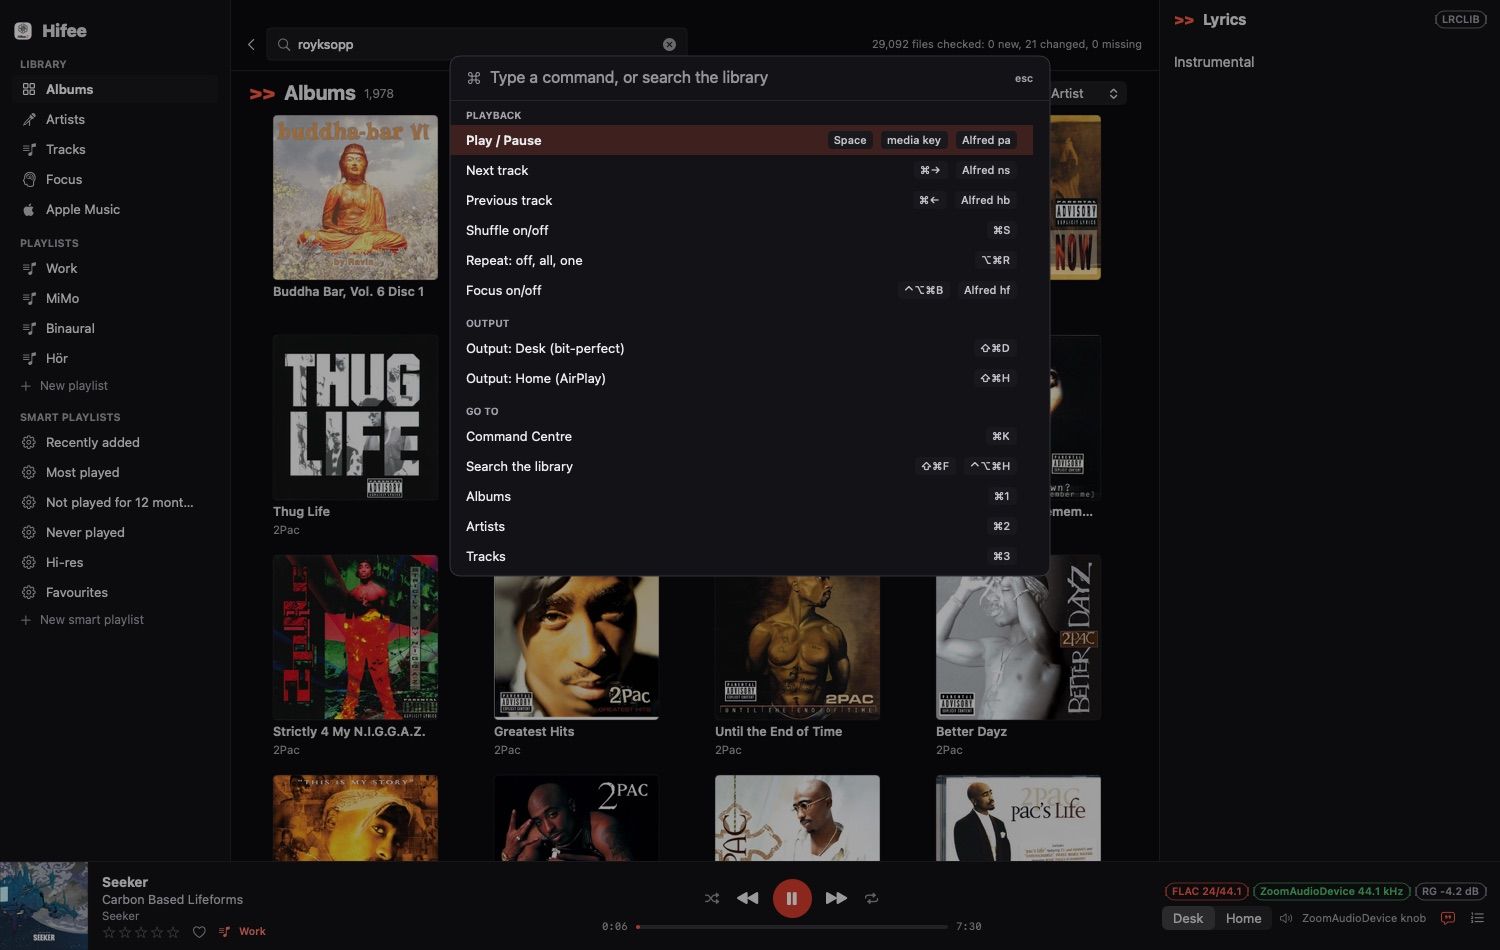Create a New smart playlist

point(82,620)
